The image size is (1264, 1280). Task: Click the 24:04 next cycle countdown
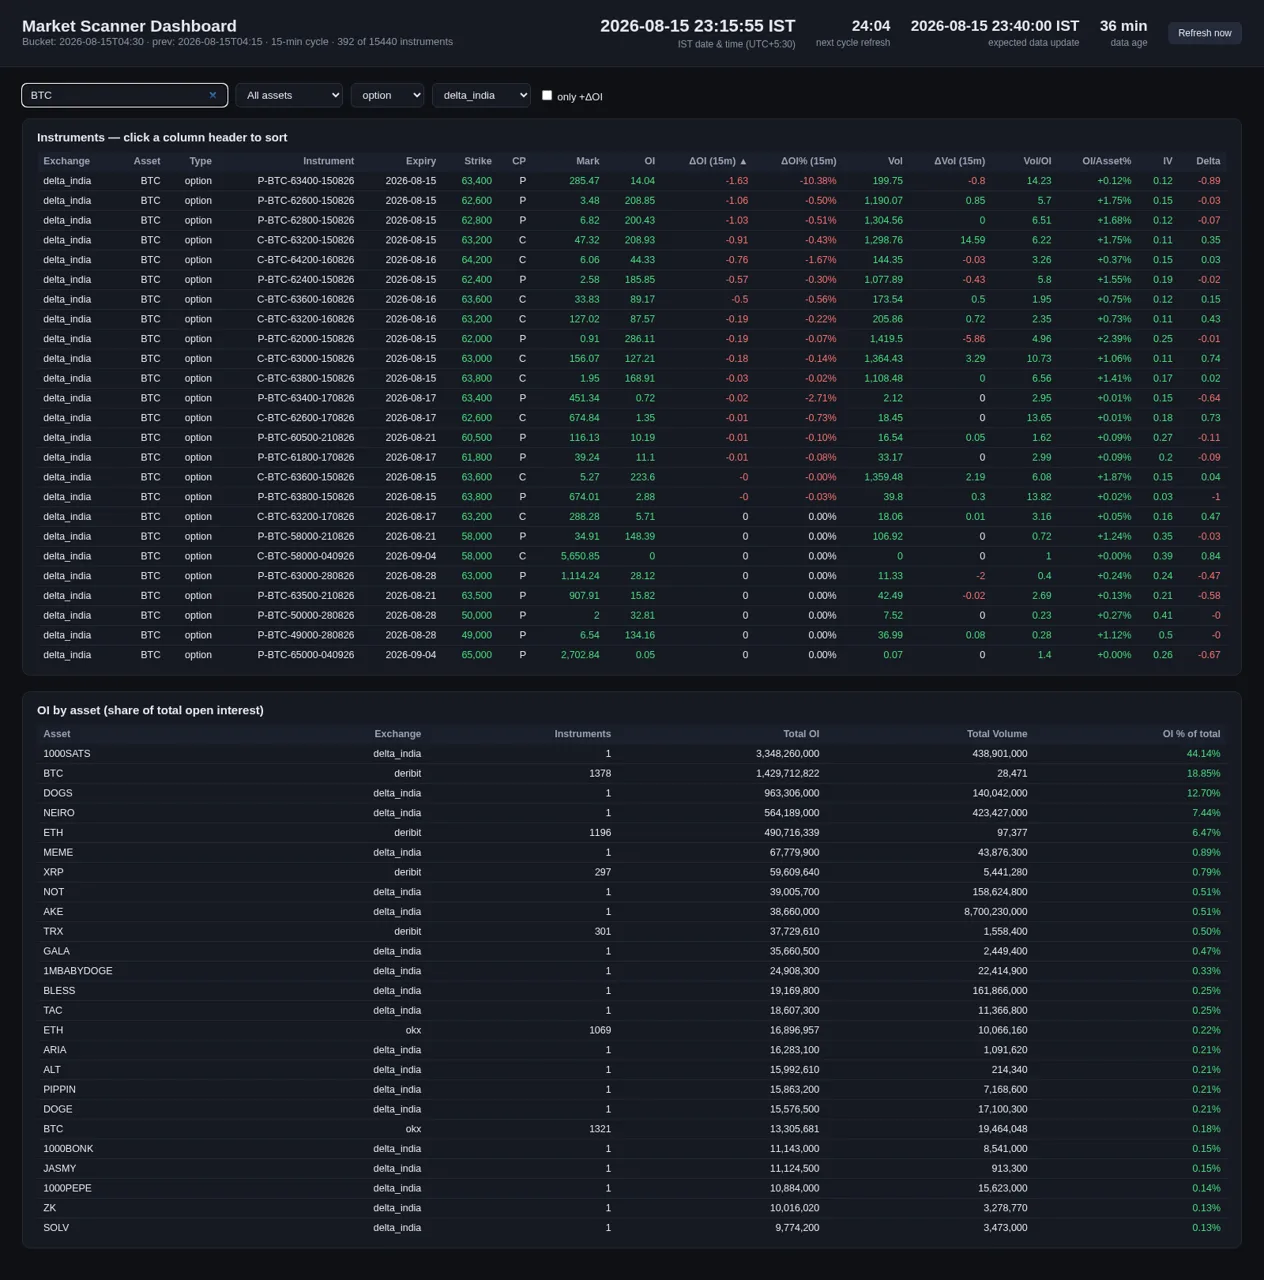pyautogui.click(x=871, y=26)
